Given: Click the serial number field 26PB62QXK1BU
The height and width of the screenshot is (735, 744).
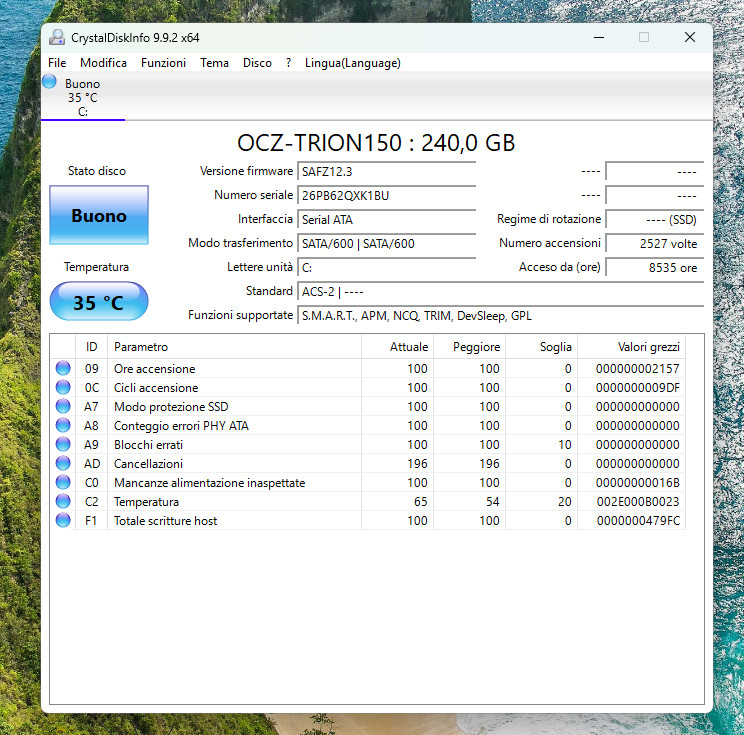Looking at the screenshot, I should point(386,195).
